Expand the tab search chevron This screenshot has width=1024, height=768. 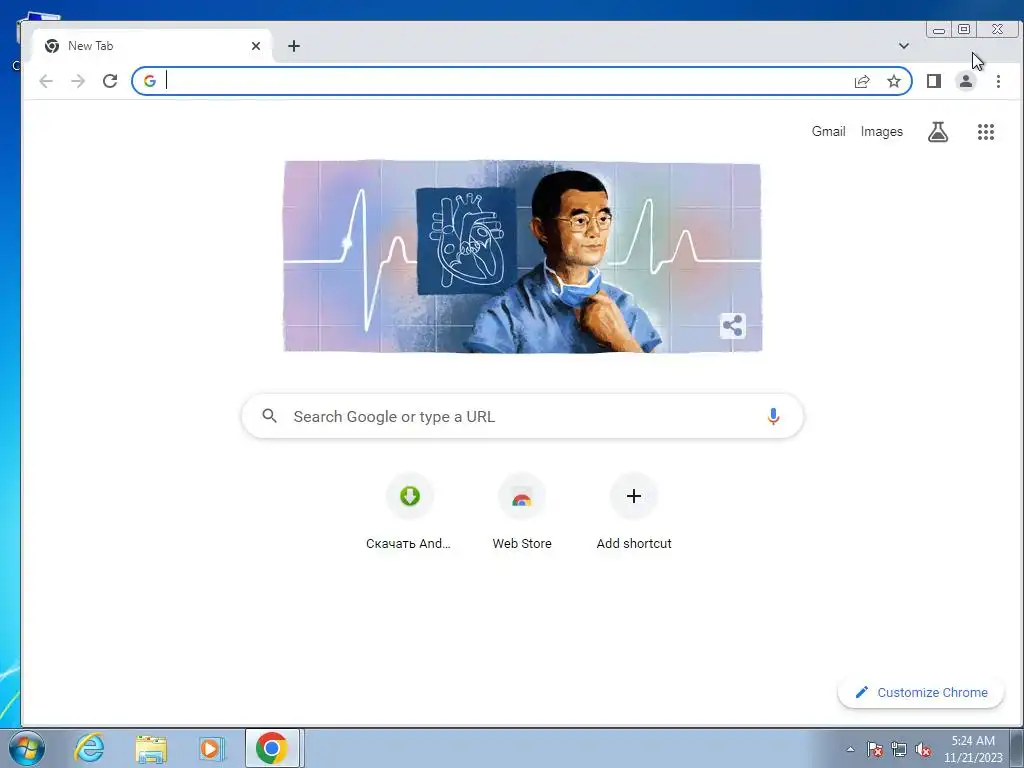point(904,46)
